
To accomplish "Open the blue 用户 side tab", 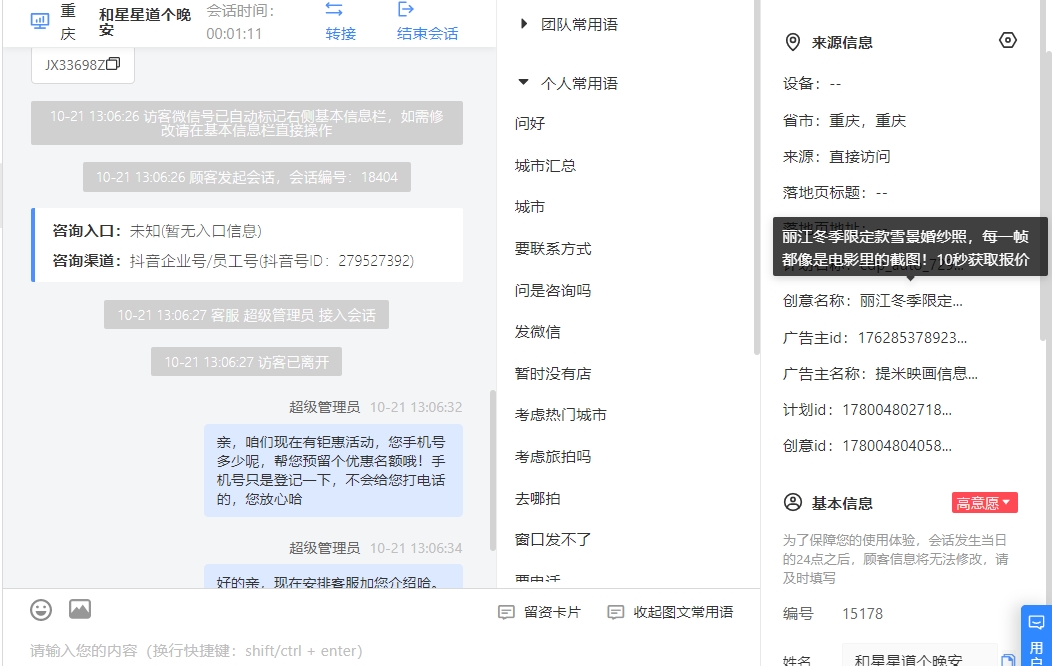I will [x=1037, y=636].
